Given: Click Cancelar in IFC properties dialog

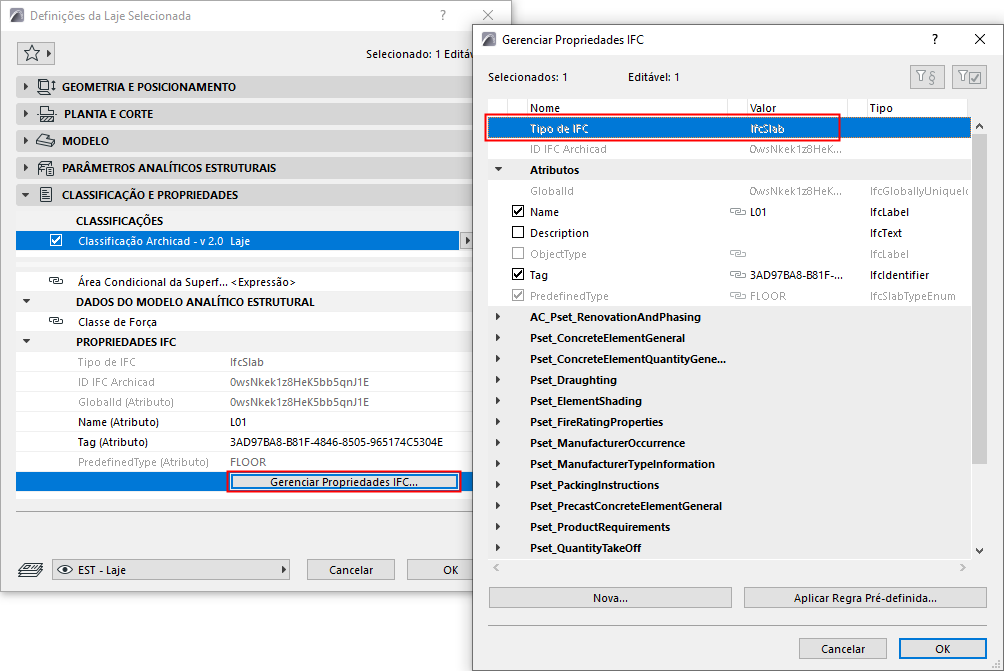Looking at the screenshot, I should pos(843,649).
